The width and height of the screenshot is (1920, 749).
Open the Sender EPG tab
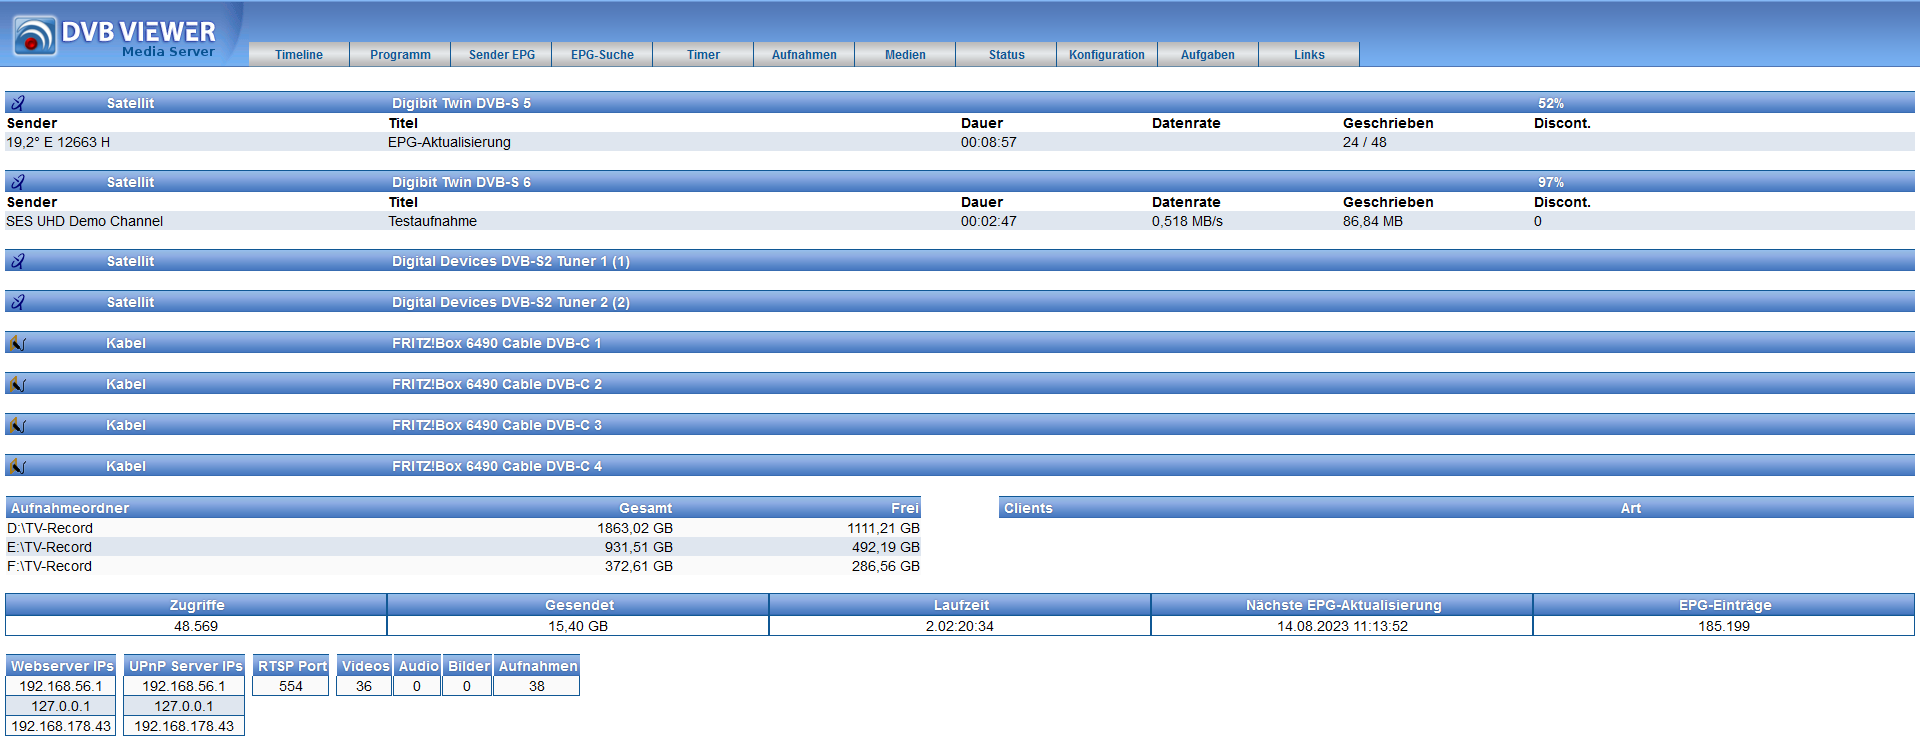coord(501,55)
